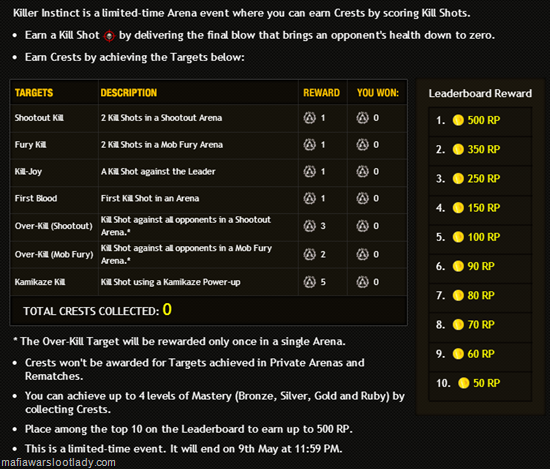The image size is (550, 469).
Task: Click the Shootout Kill reward crest icon
Action: pyautogui.click(x=309, y=118)
